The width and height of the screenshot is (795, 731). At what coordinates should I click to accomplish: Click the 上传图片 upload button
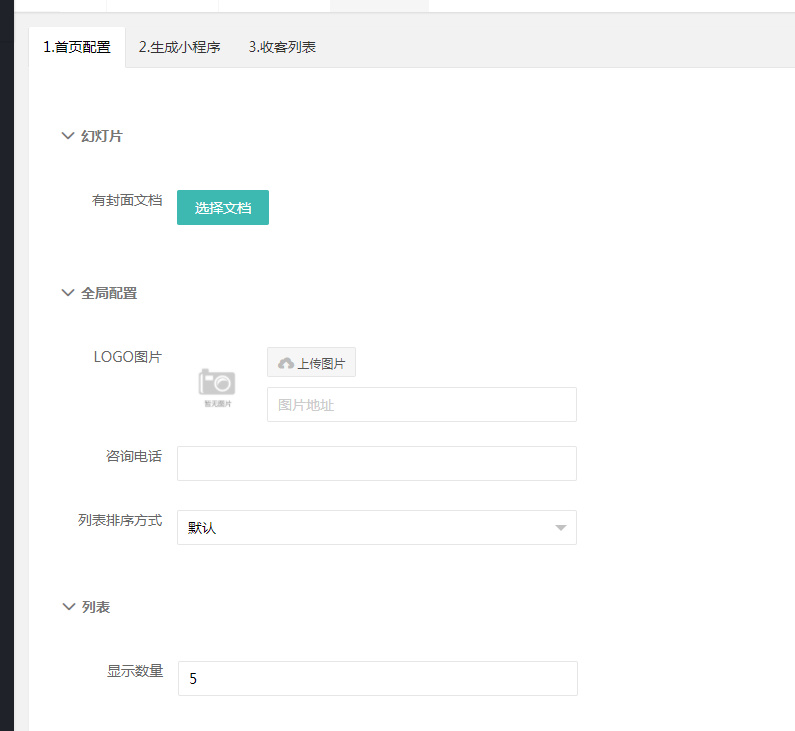(311, 362)
